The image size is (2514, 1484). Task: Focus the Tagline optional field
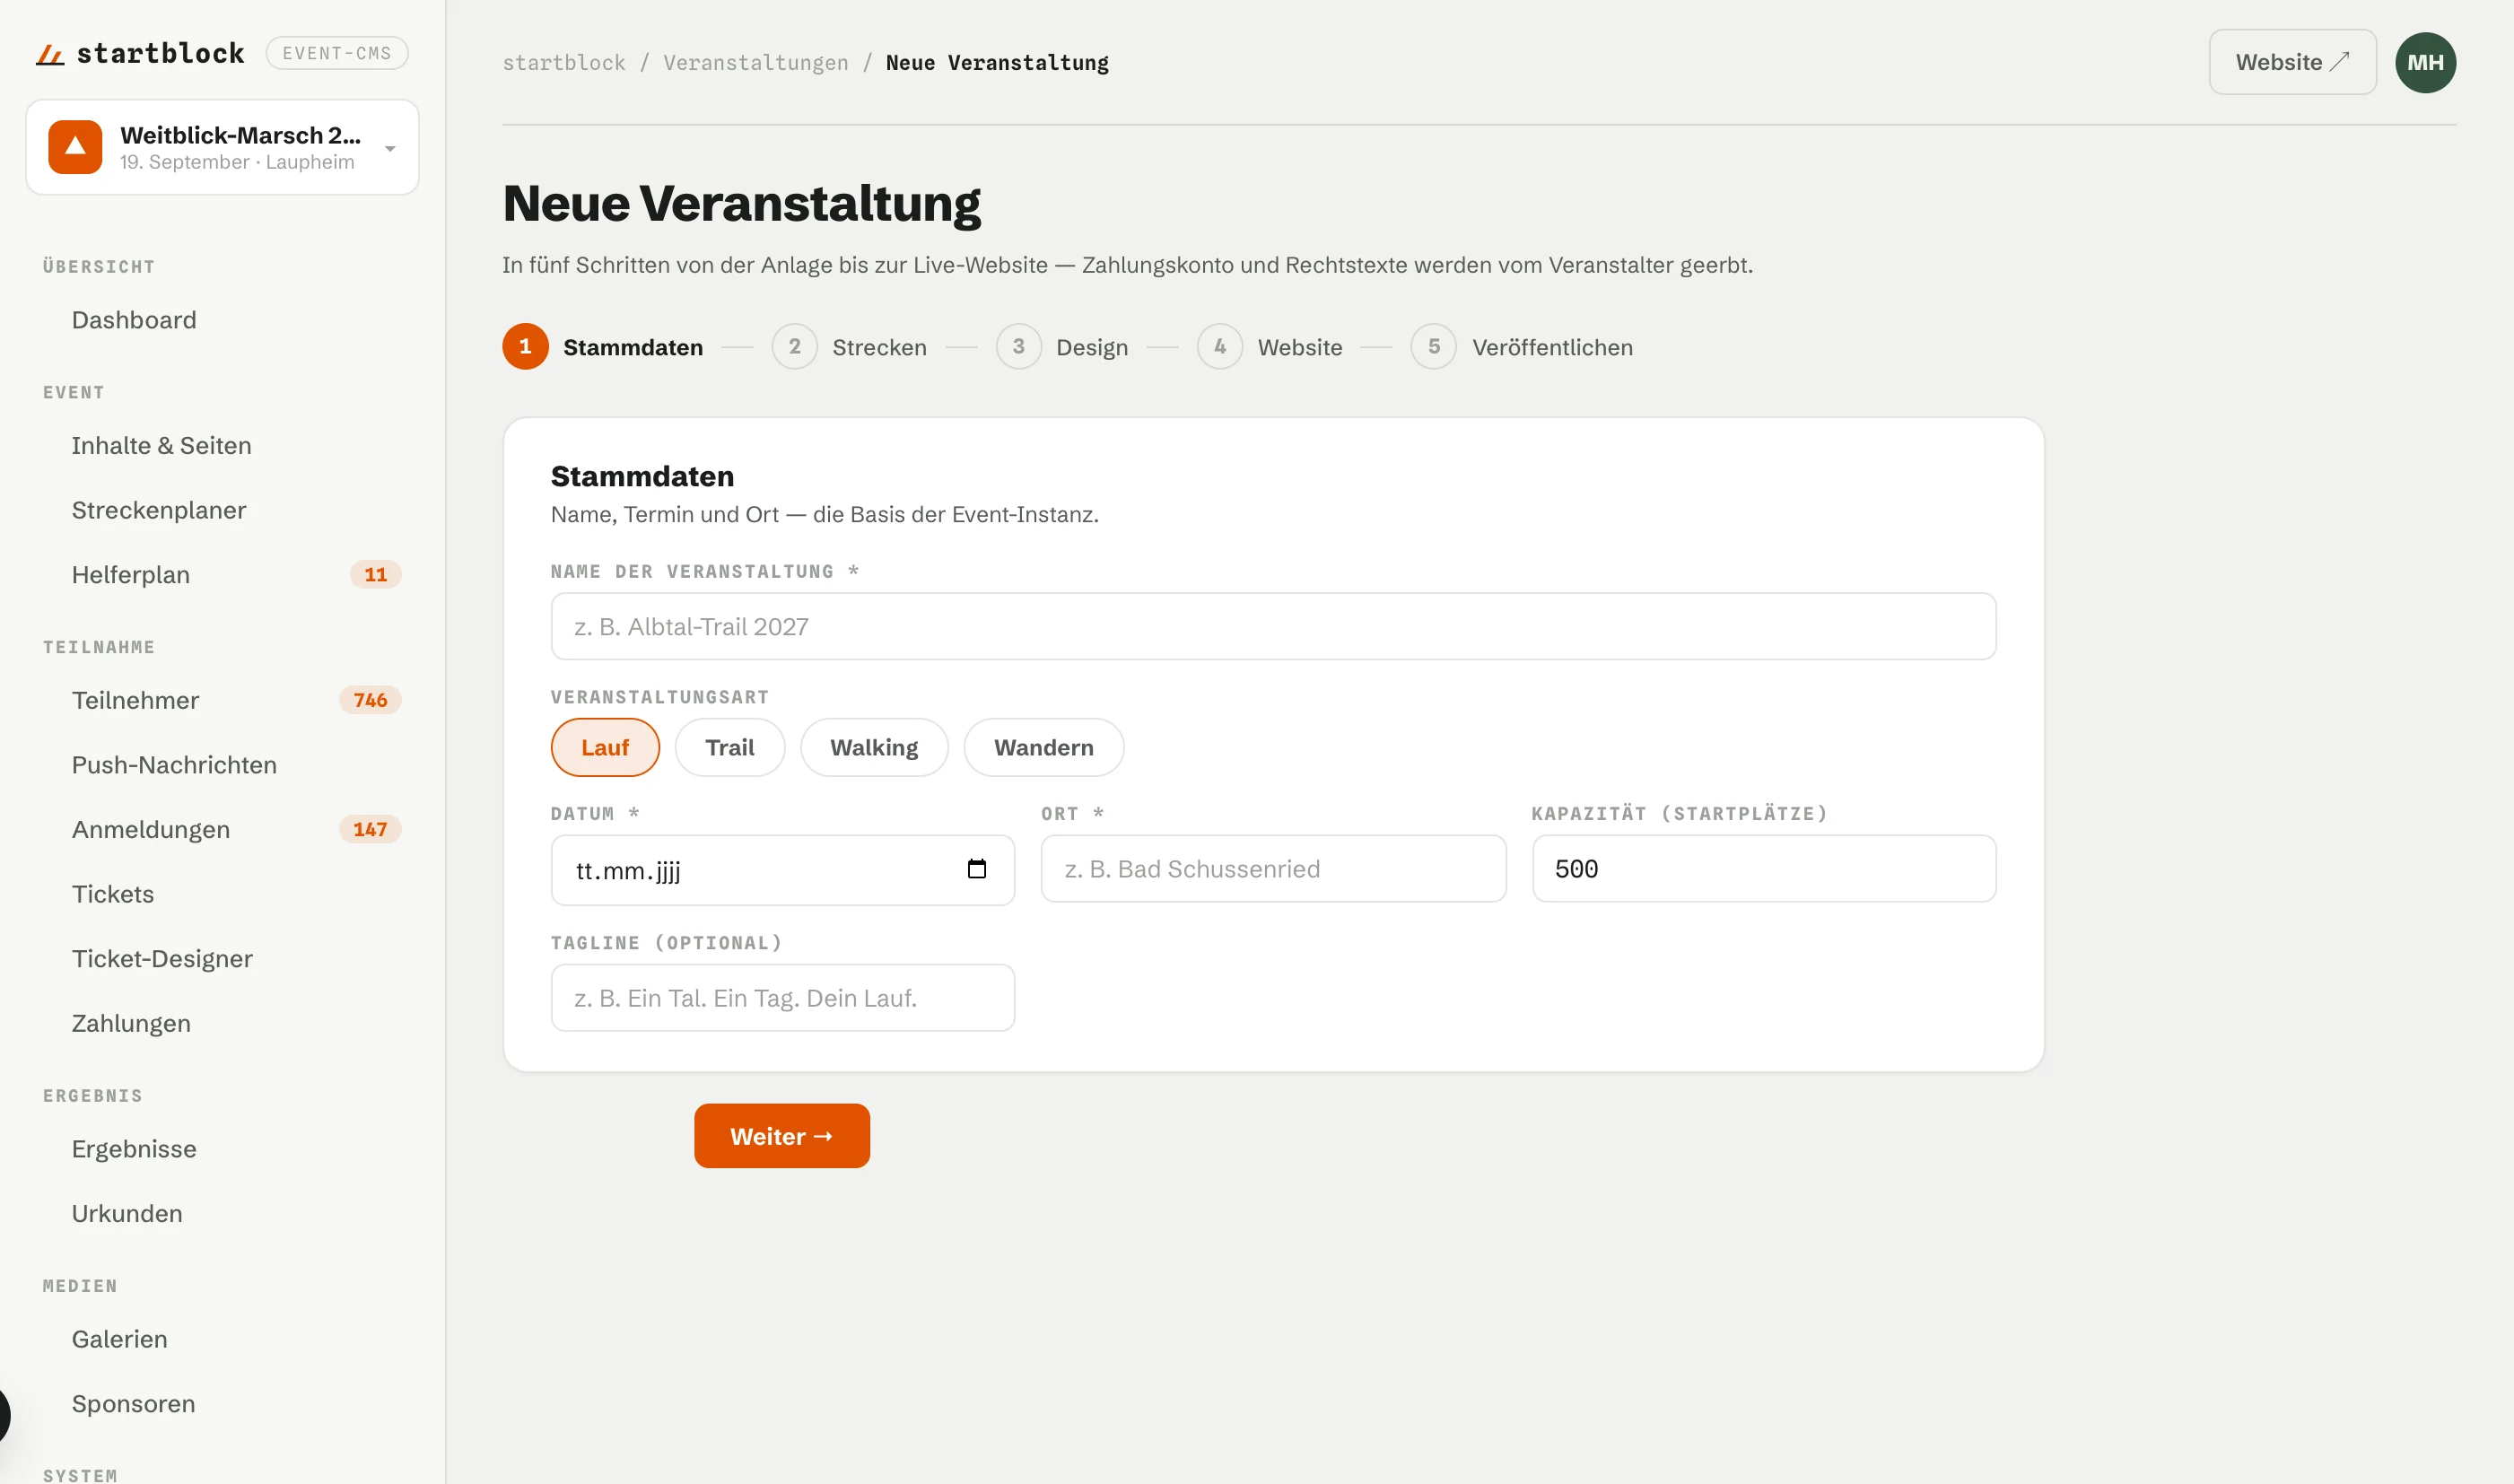(x=782, y=998)
